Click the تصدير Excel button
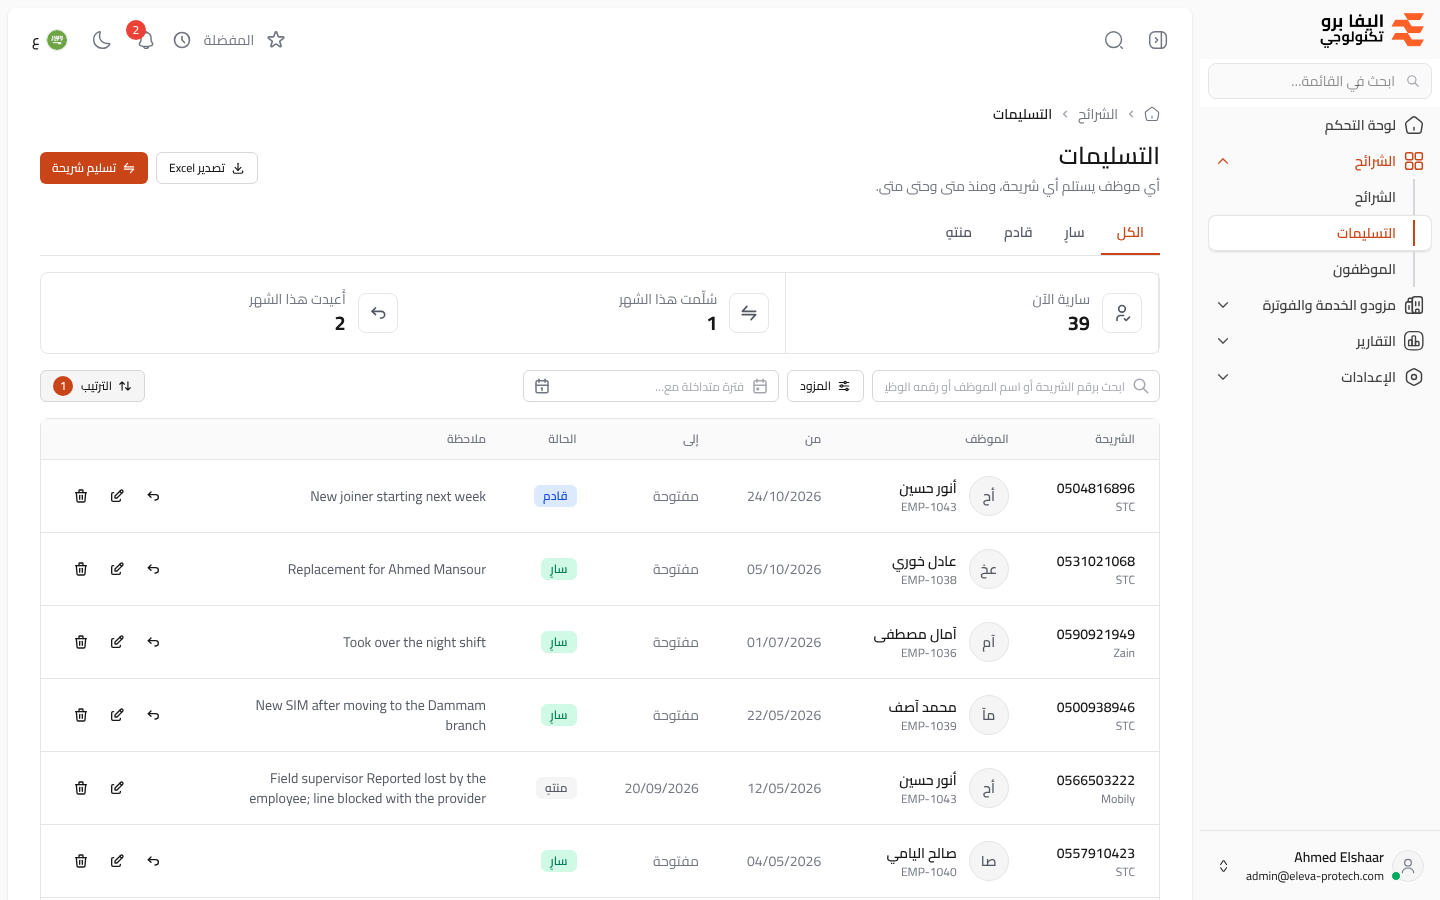 click(x=207, y=168)
